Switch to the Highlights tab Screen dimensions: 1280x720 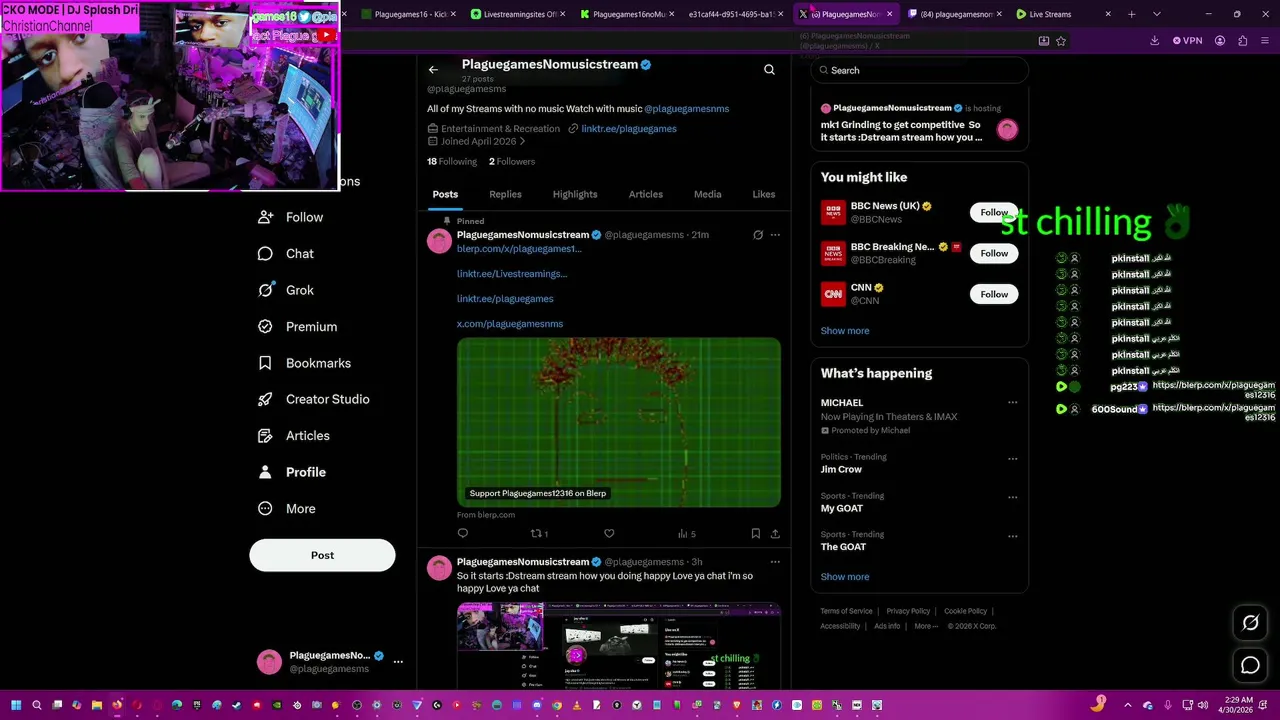click(x=575, y=194)
